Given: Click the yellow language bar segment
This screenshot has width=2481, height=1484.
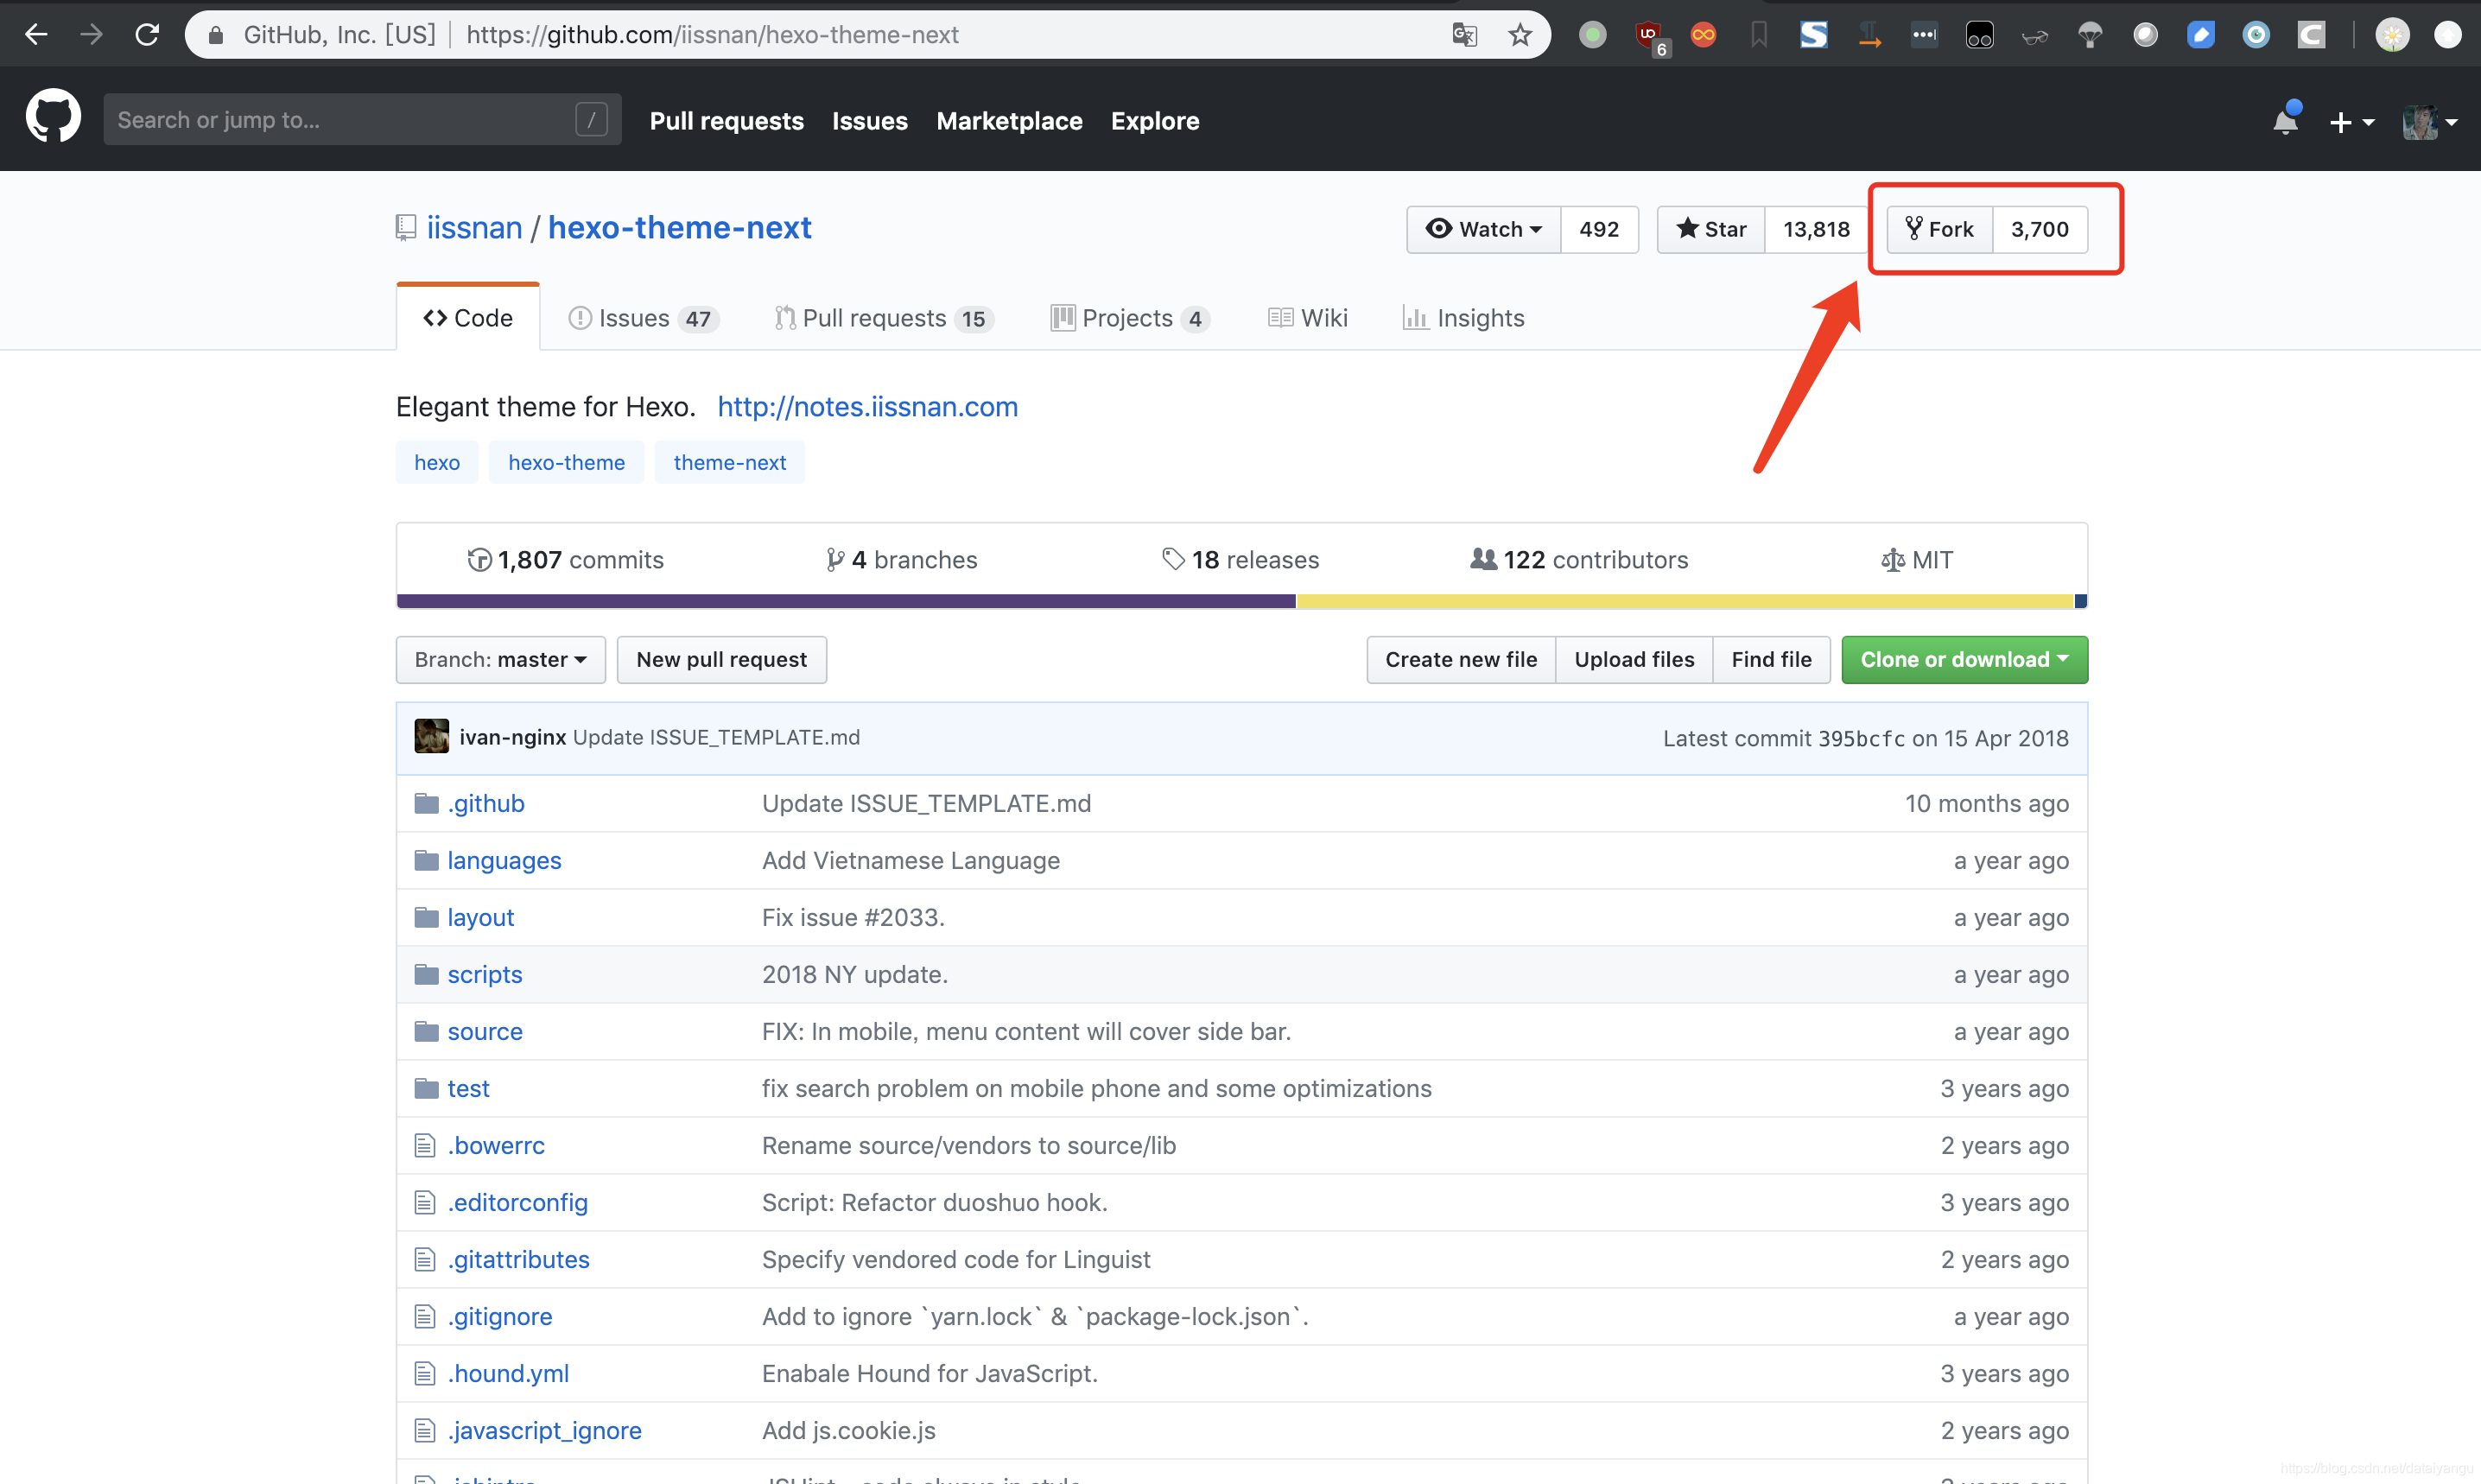Looking at the screenshot, I should click(1685, 601).
